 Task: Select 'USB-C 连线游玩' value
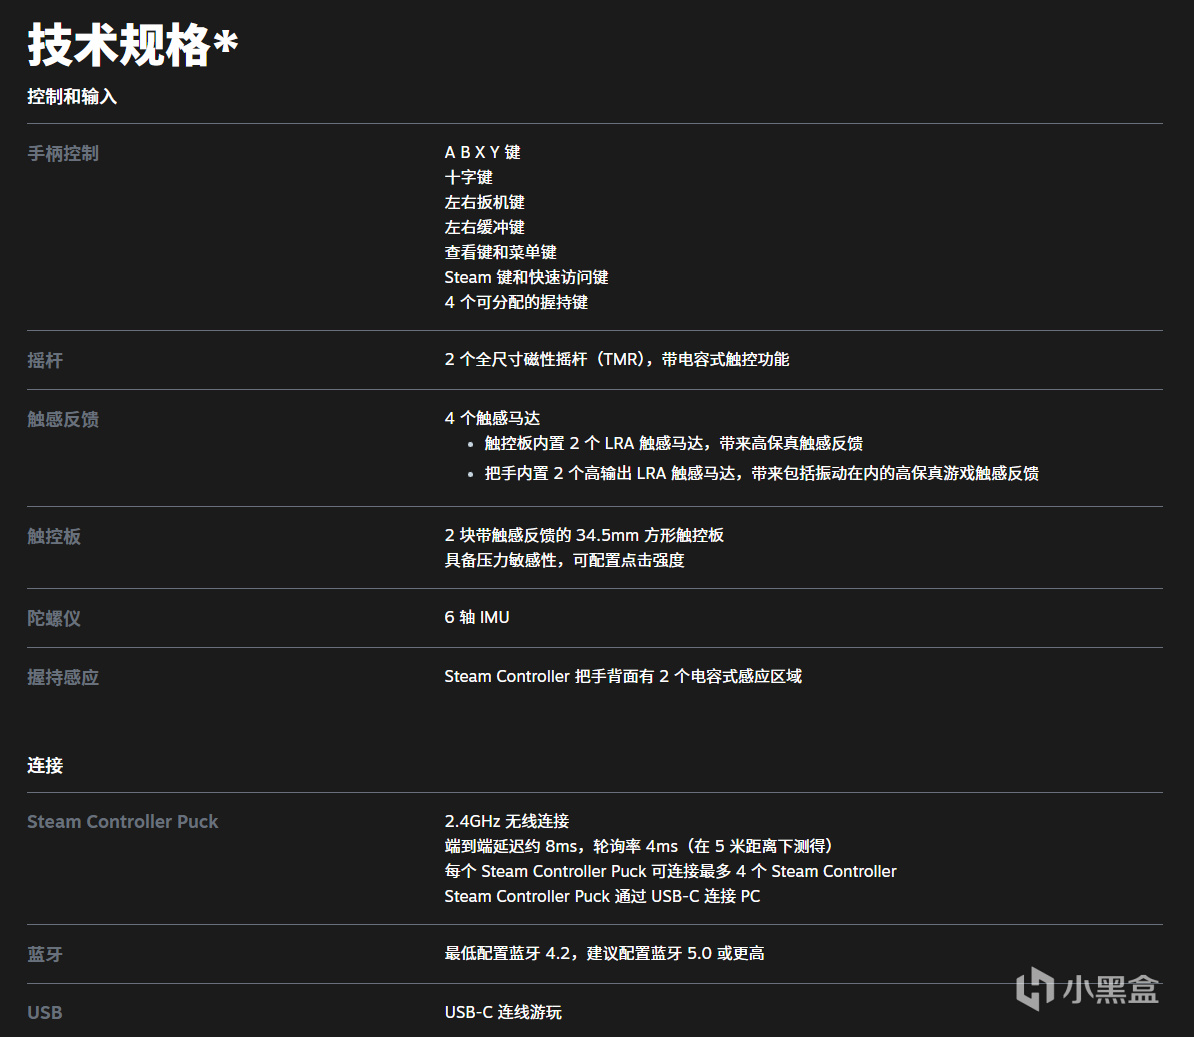point(503,1013)
